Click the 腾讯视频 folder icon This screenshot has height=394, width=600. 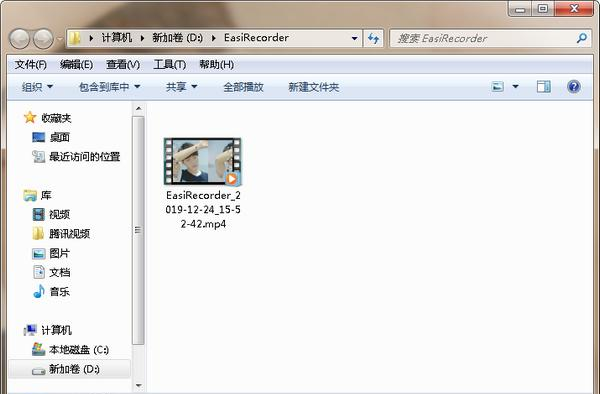(x=38, y=233)
